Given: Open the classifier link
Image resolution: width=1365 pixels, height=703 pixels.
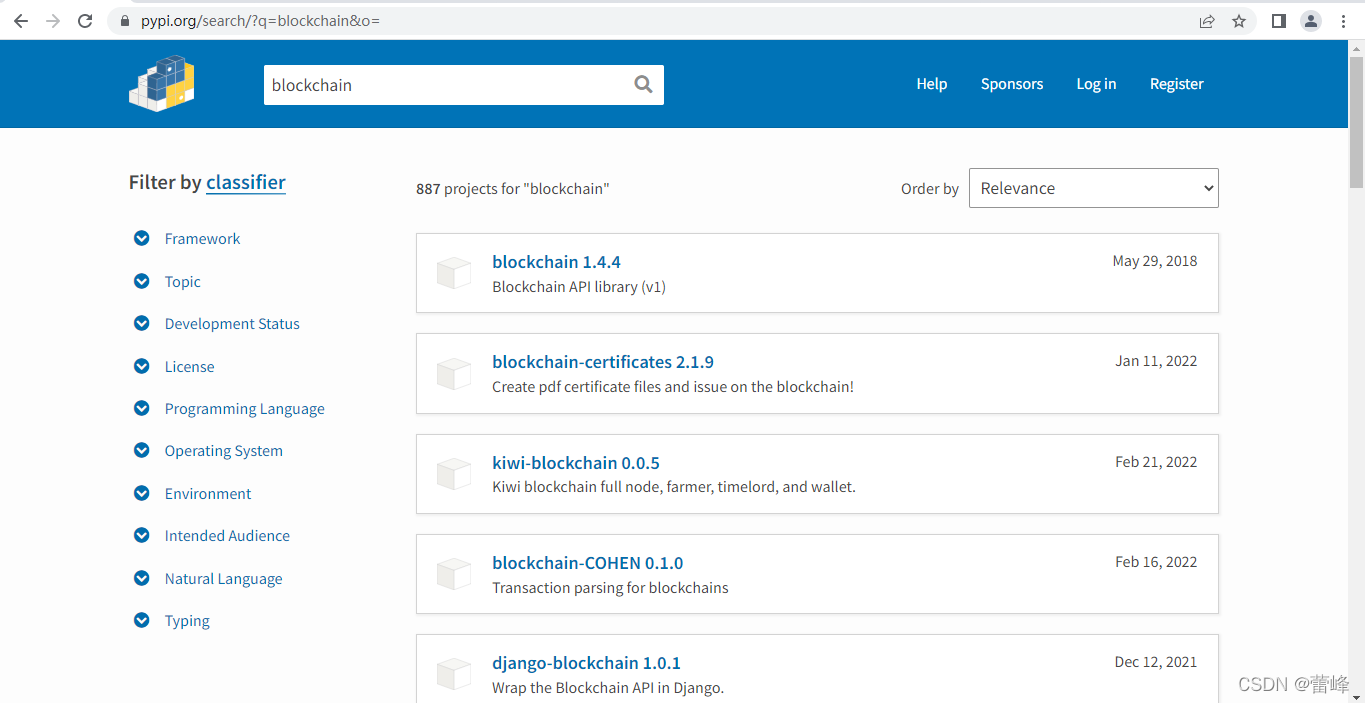Looking at the screenshot, I should 246,182.
